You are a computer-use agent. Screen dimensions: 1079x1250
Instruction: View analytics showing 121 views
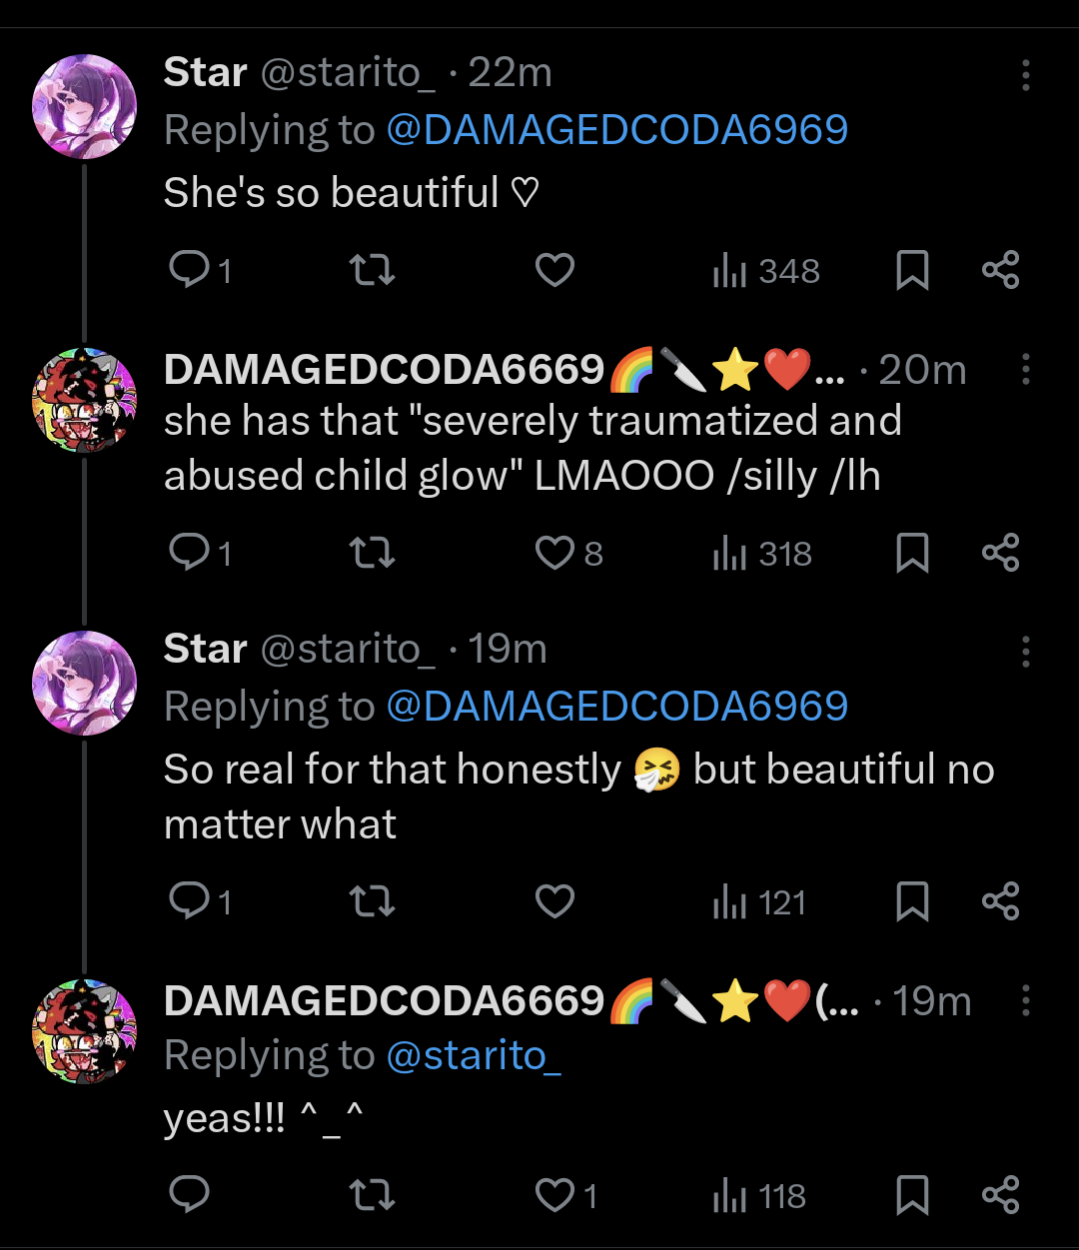pos(759,902)
